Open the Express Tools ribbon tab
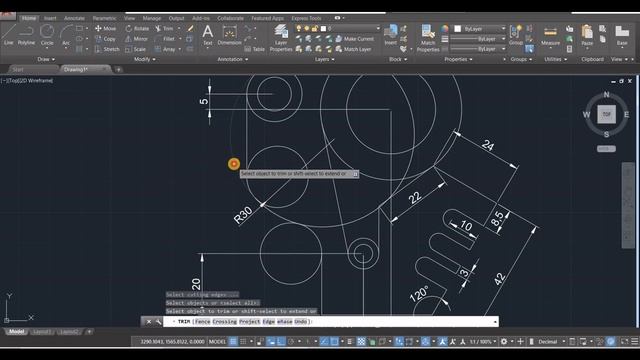 click(x=306, y=18)
